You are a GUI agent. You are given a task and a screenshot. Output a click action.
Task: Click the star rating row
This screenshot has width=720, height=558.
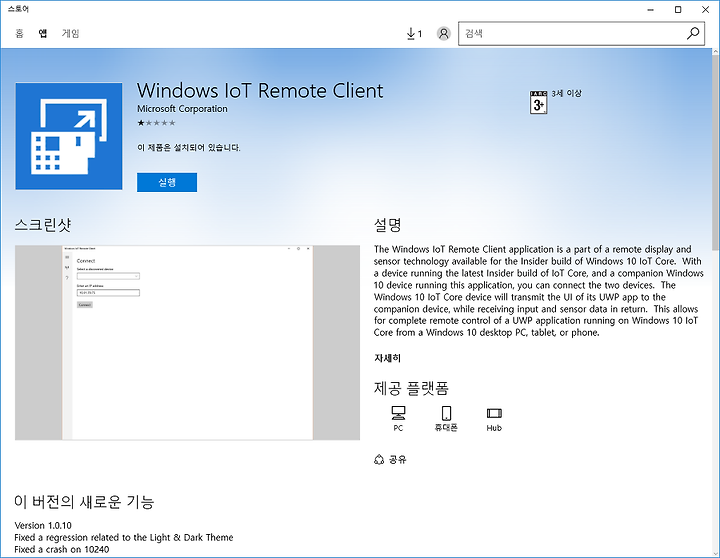click(157, 123)
